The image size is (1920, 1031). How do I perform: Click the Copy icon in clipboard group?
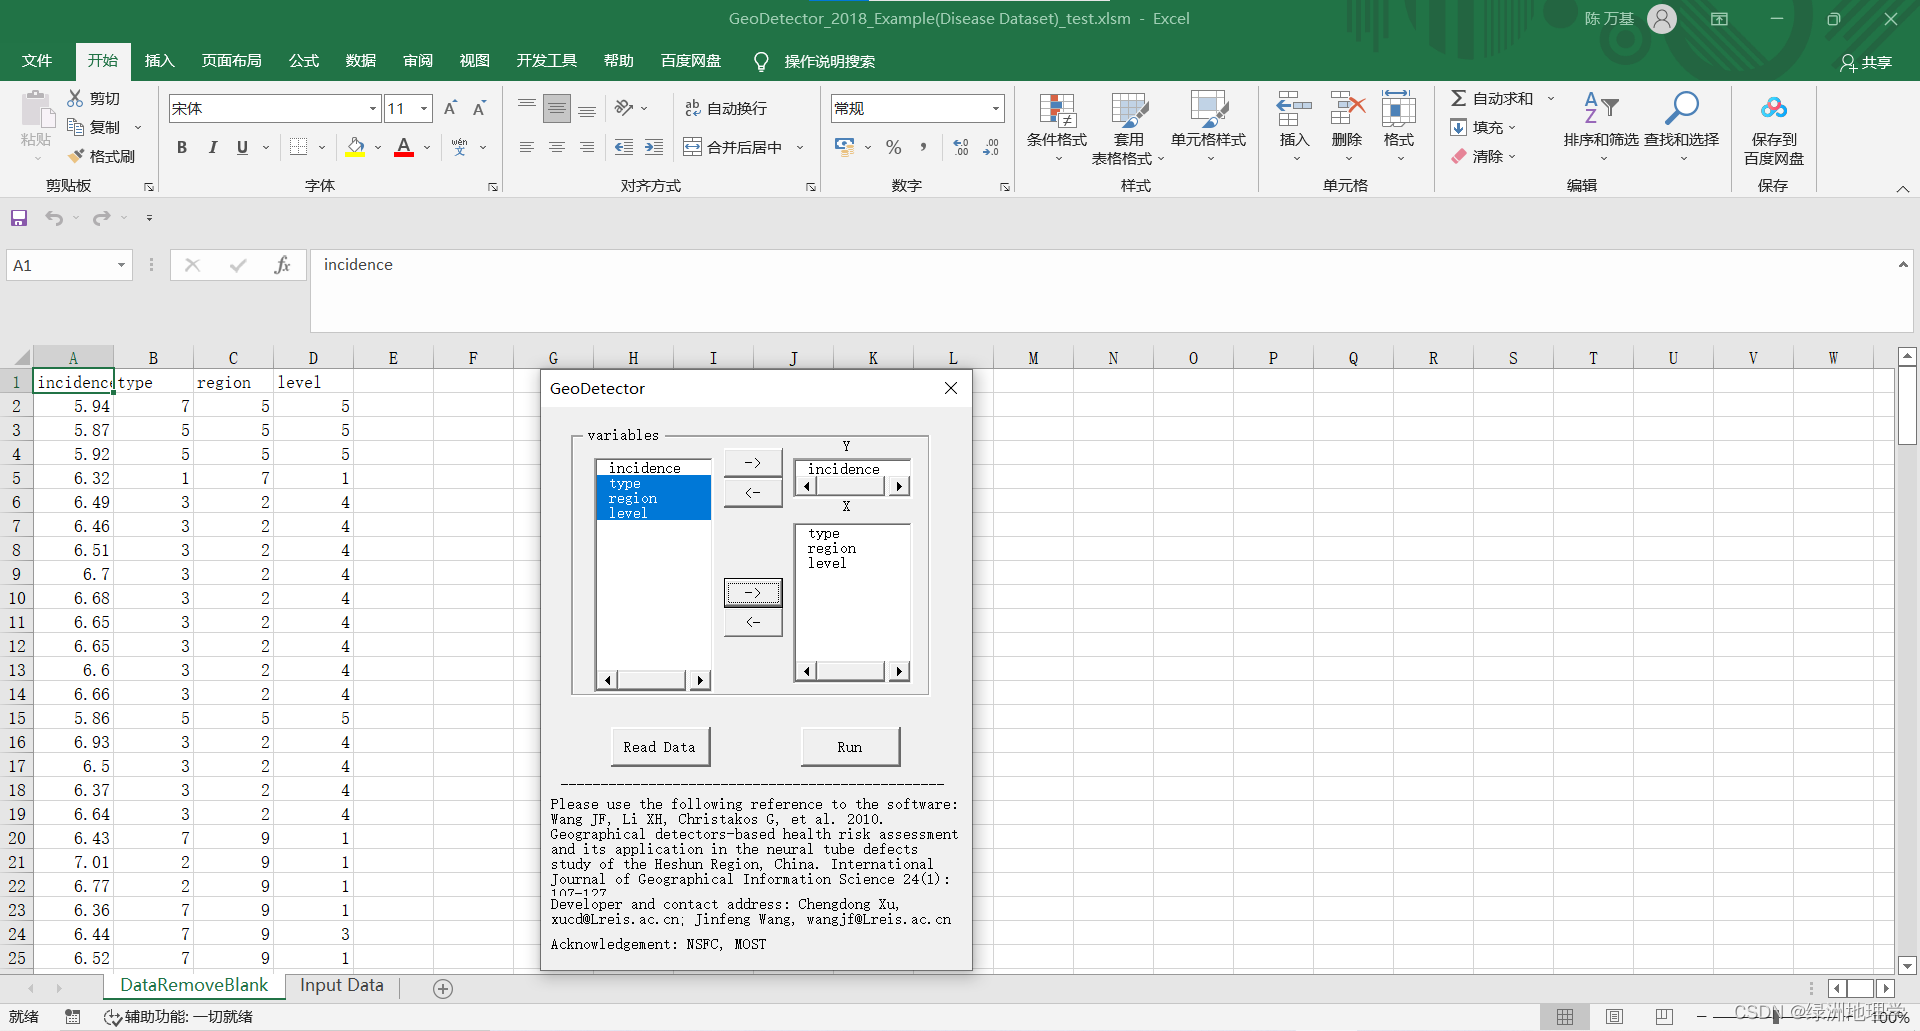[75, 127]
